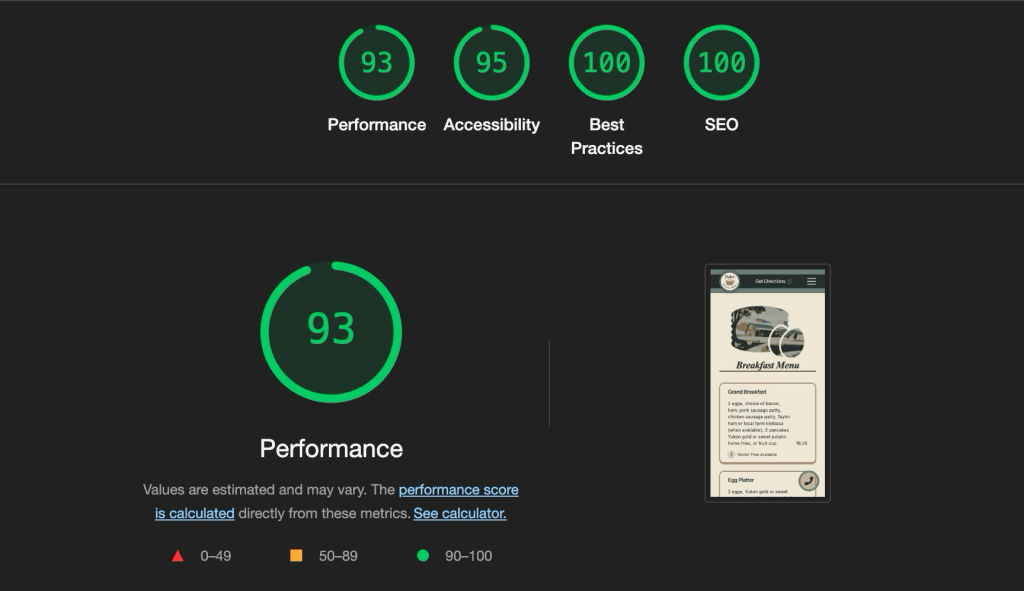
Task: Click the 'Performance' label under top gauge
Action: click(x=376, y=125)
